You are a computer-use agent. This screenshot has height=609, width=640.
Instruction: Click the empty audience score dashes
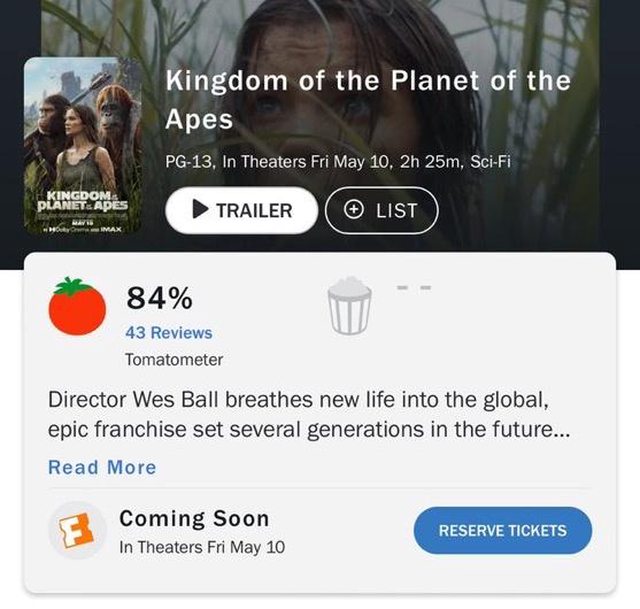pyautogui.click(x=412, y=287)
